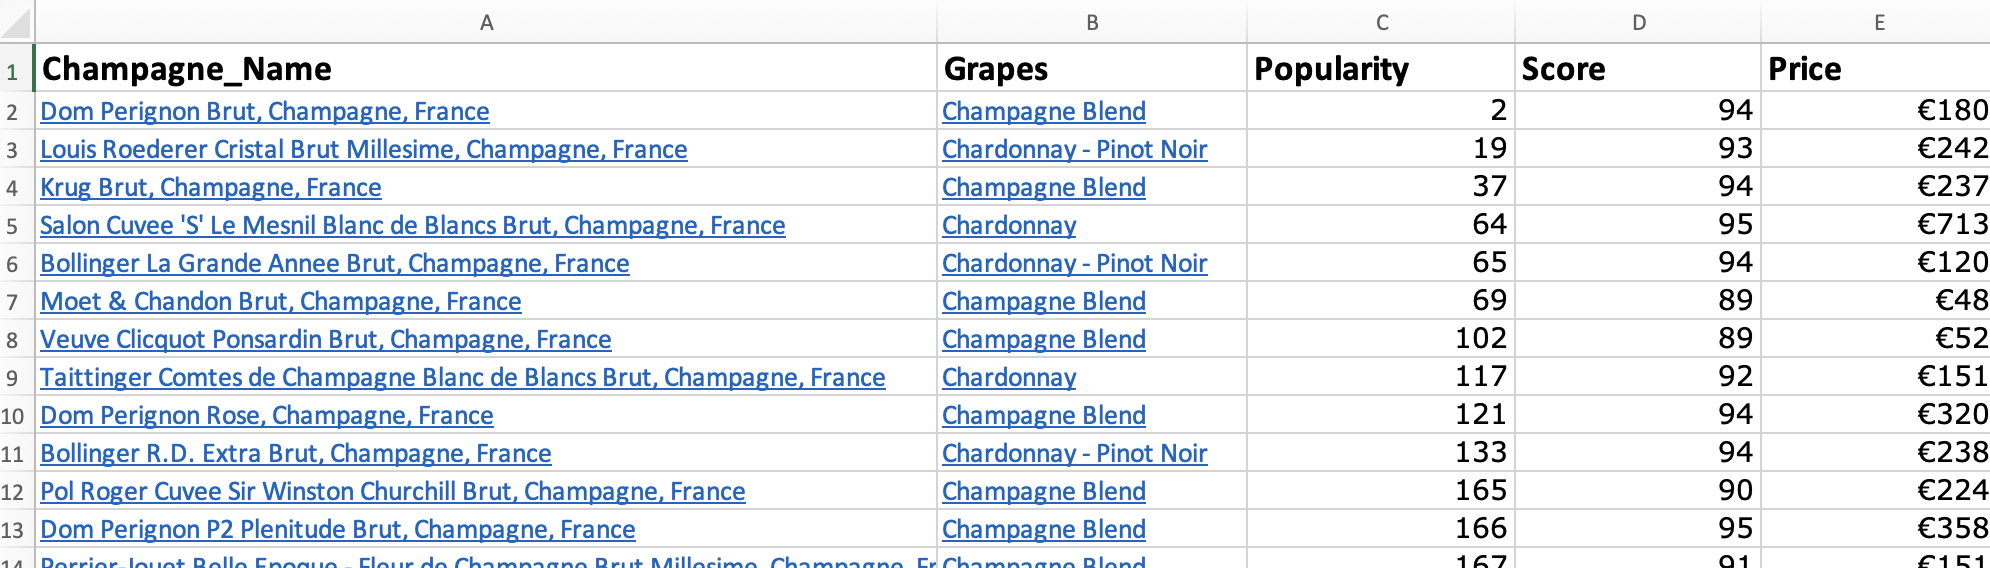
Task: Click the select-all corner triangle
Action: point(17,22)
